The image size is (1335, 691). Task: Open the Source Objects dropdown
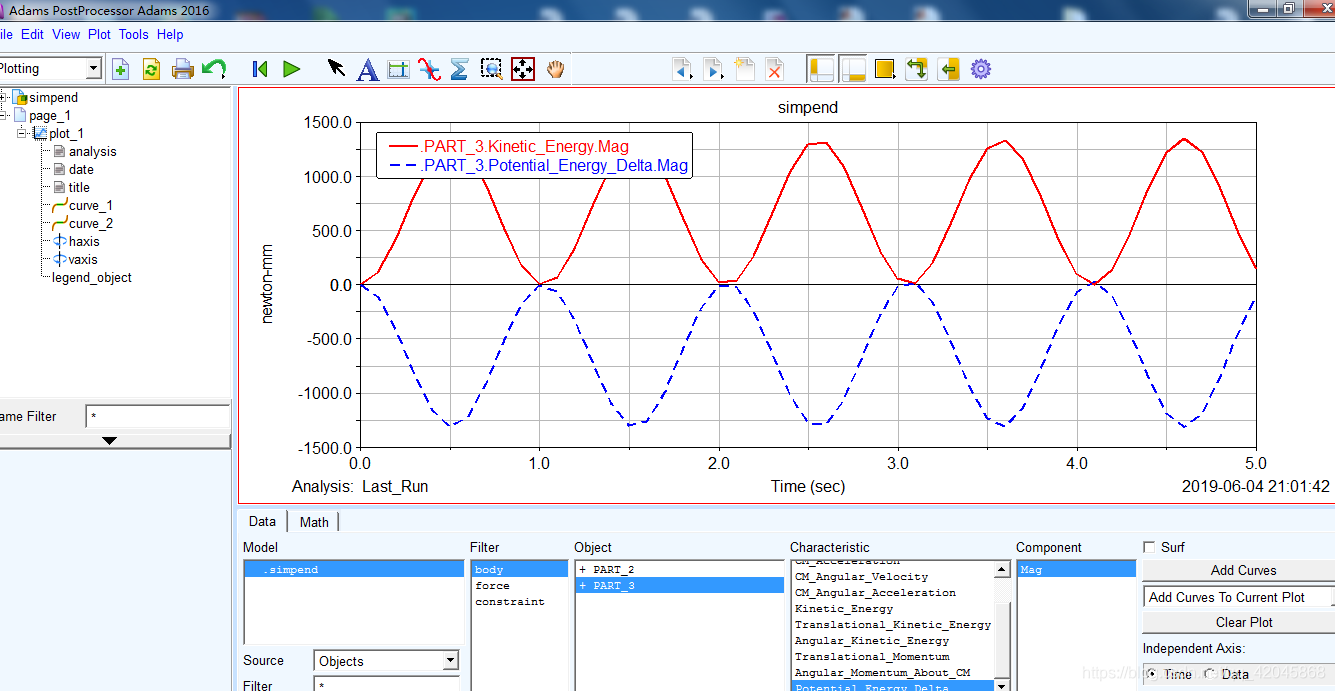(x=450, y=661)
